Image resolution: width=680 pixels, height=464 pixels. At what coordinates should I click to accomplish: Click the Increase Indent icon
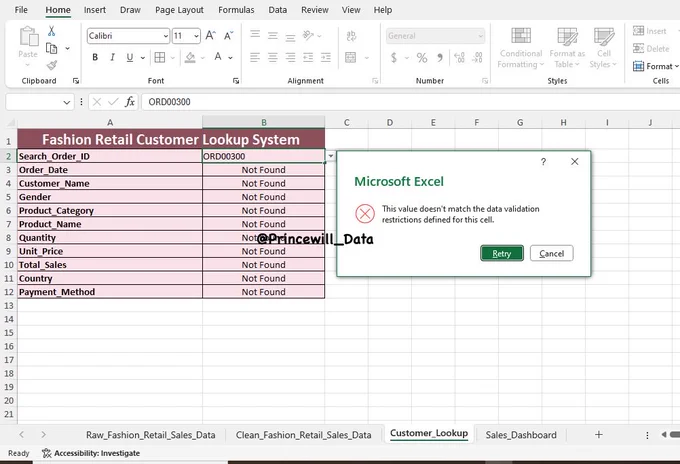(326, 57)
